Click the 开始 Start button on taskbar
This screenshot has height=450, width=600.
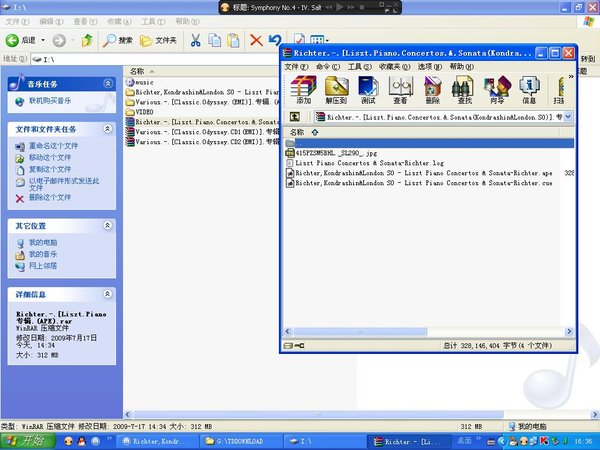tap(24, 440)
